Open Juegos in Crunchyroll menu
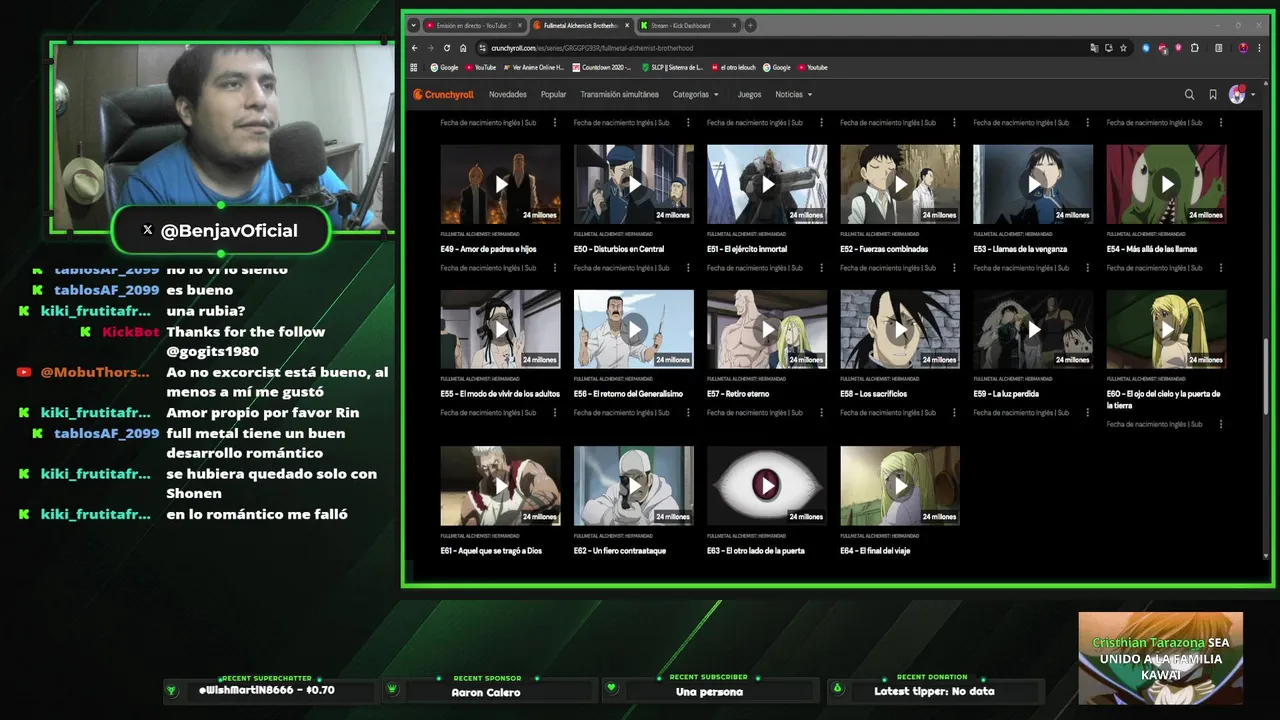This screenshot has width=1280, height=720. coord(749,94)
